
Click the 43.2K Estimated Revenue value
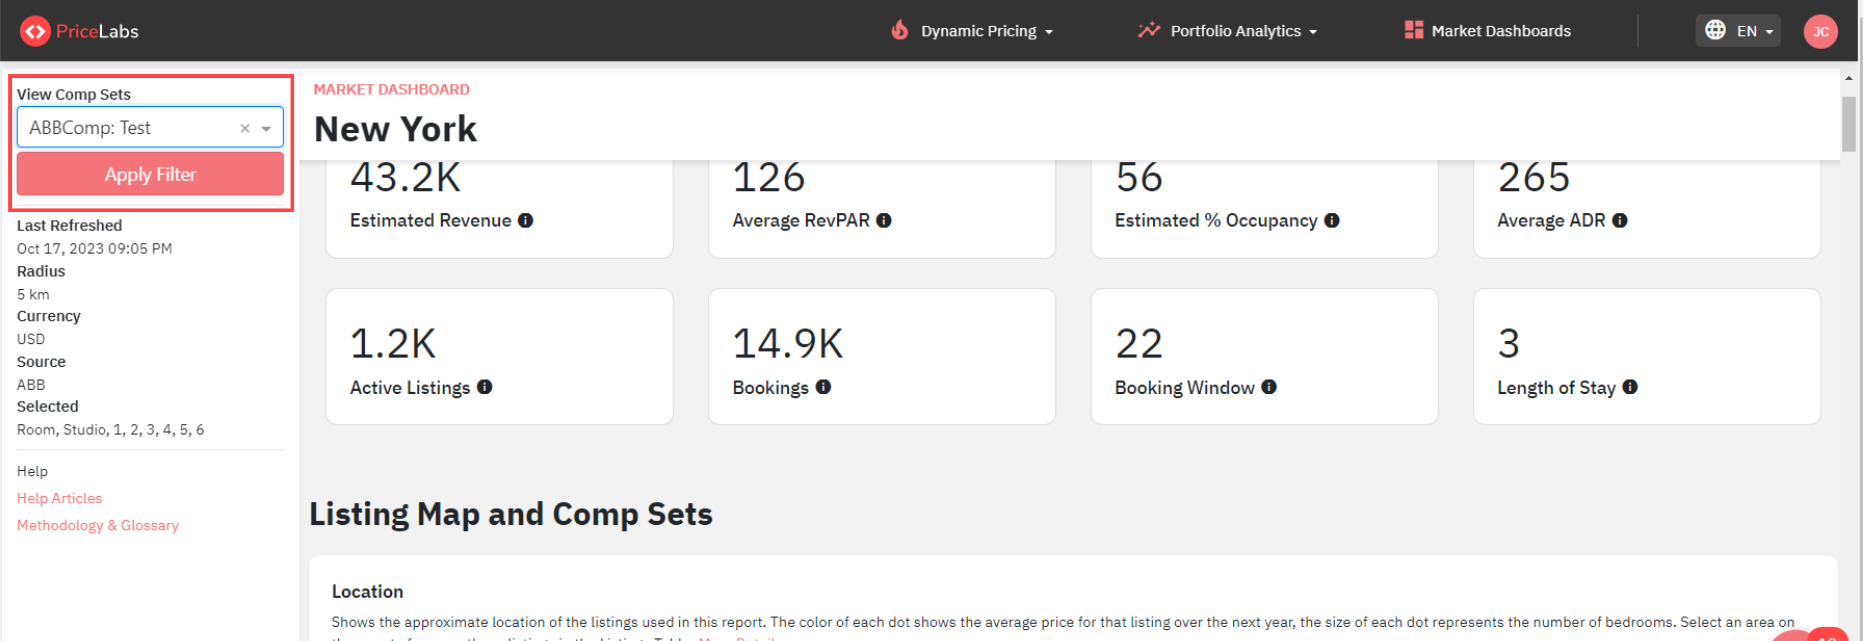[x=405, y=177]
